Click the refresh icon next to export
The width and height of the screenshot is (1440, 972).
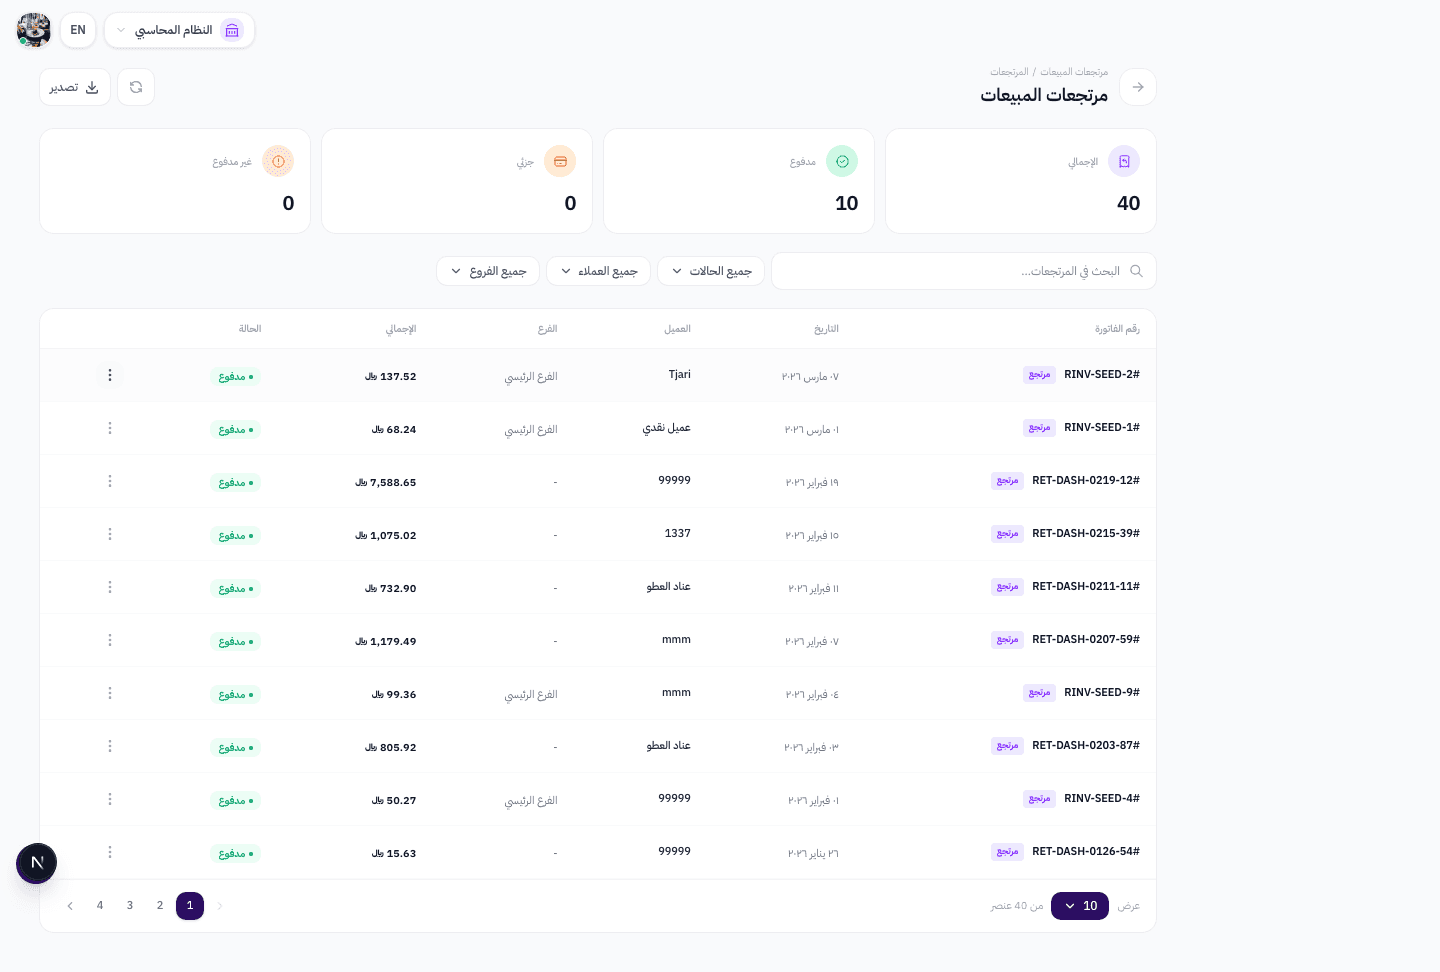tap(136, 87)
